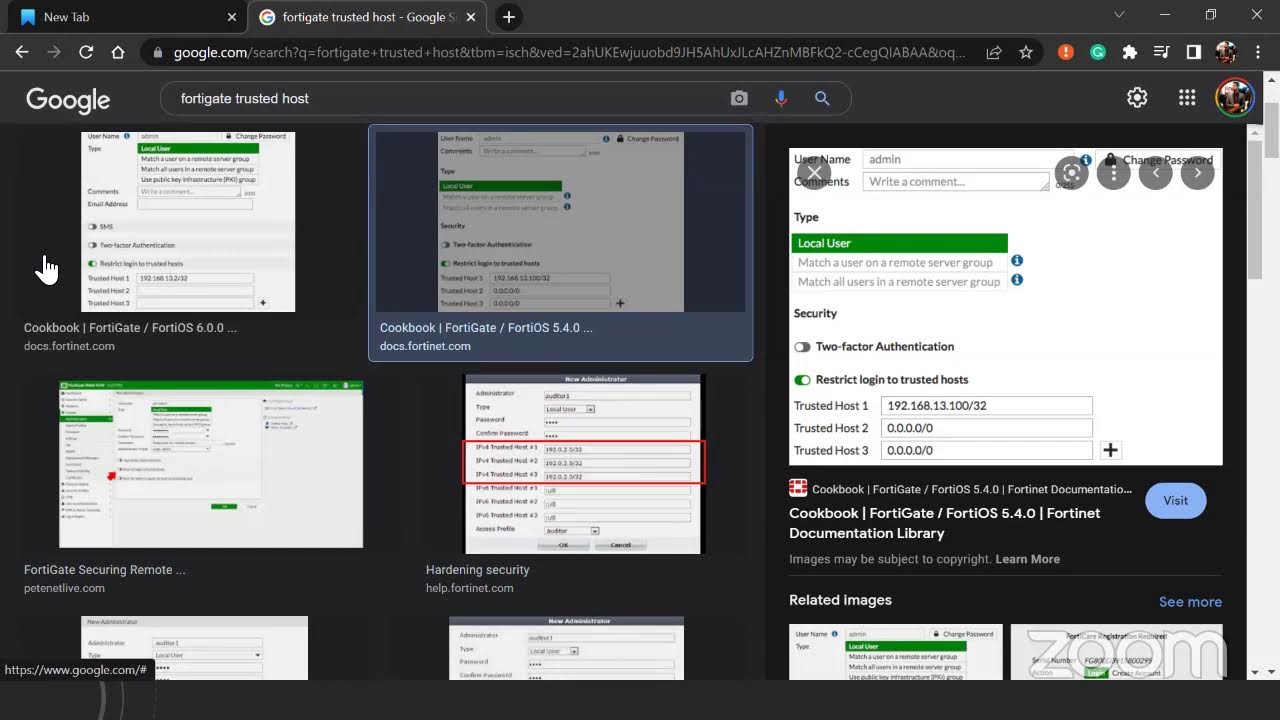
Task: Open the selected FortiOS 5.4.0 result thumbnail
Action: [561, 221]
